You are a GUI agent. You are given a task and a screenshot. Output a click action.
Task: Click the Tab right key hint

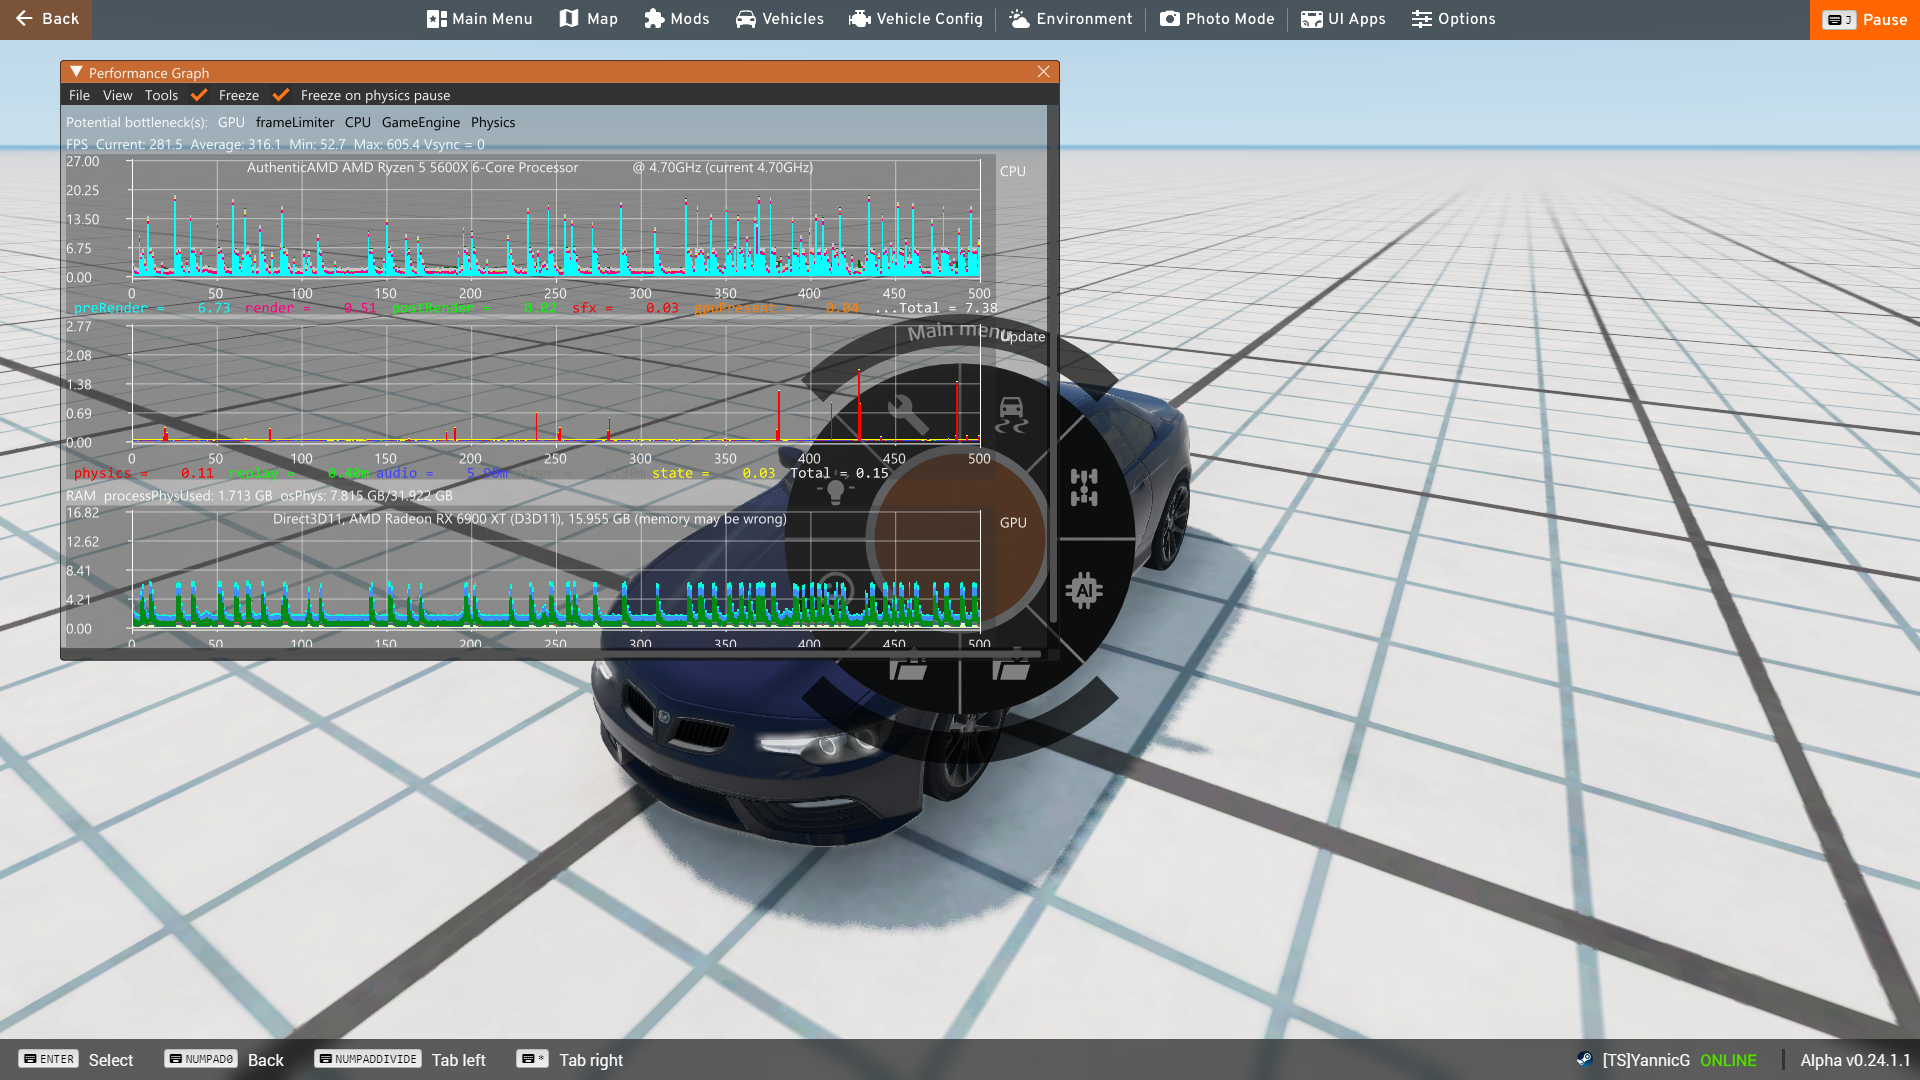pyautogui.click(x=570, y=1060)
